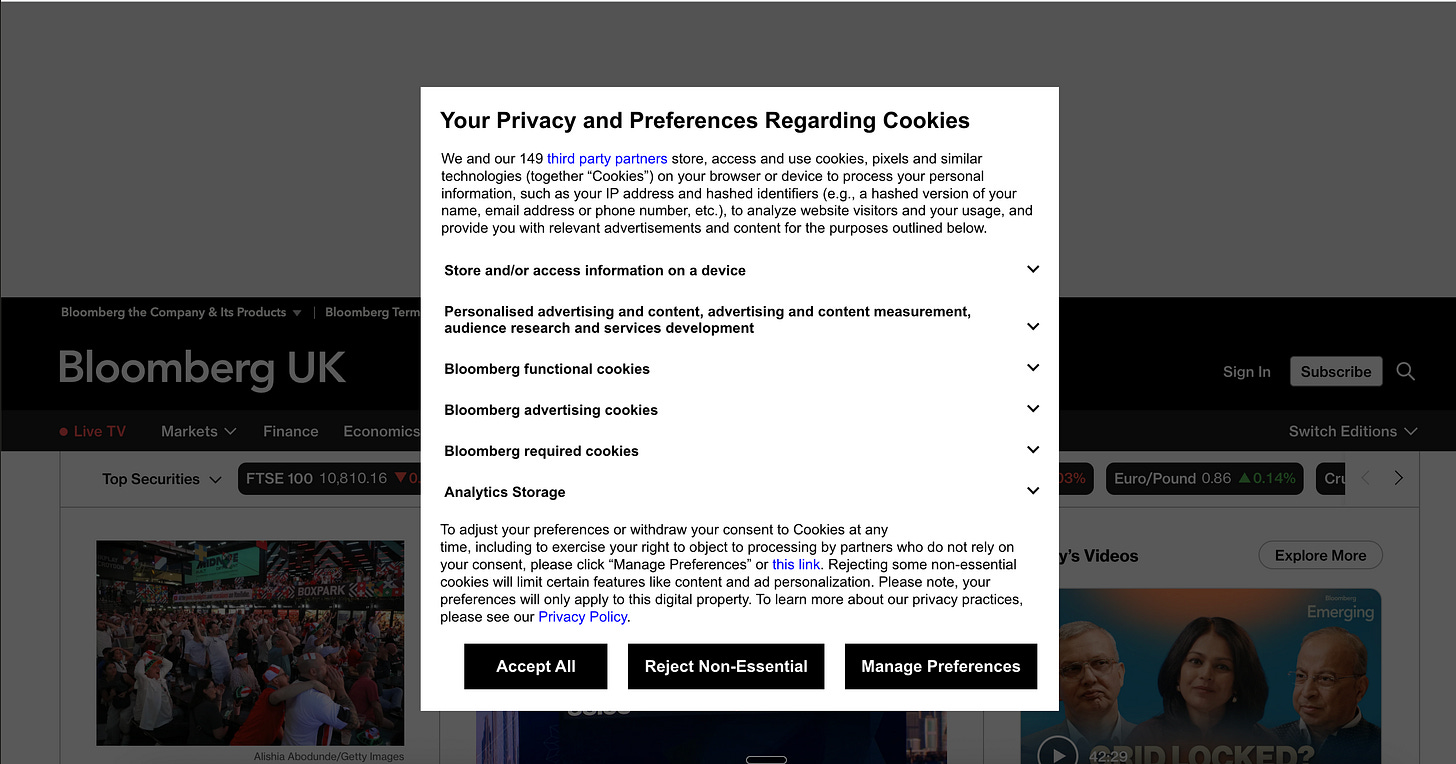Expand Bloomberg required cookies section
This screenshot has width=1456, height=764.
click(741, 450)
